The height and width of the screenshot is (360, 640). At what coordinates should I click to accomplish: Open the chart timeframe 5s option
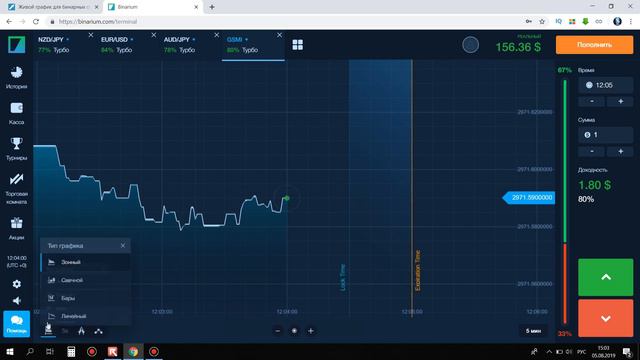(x=65, y=331)
